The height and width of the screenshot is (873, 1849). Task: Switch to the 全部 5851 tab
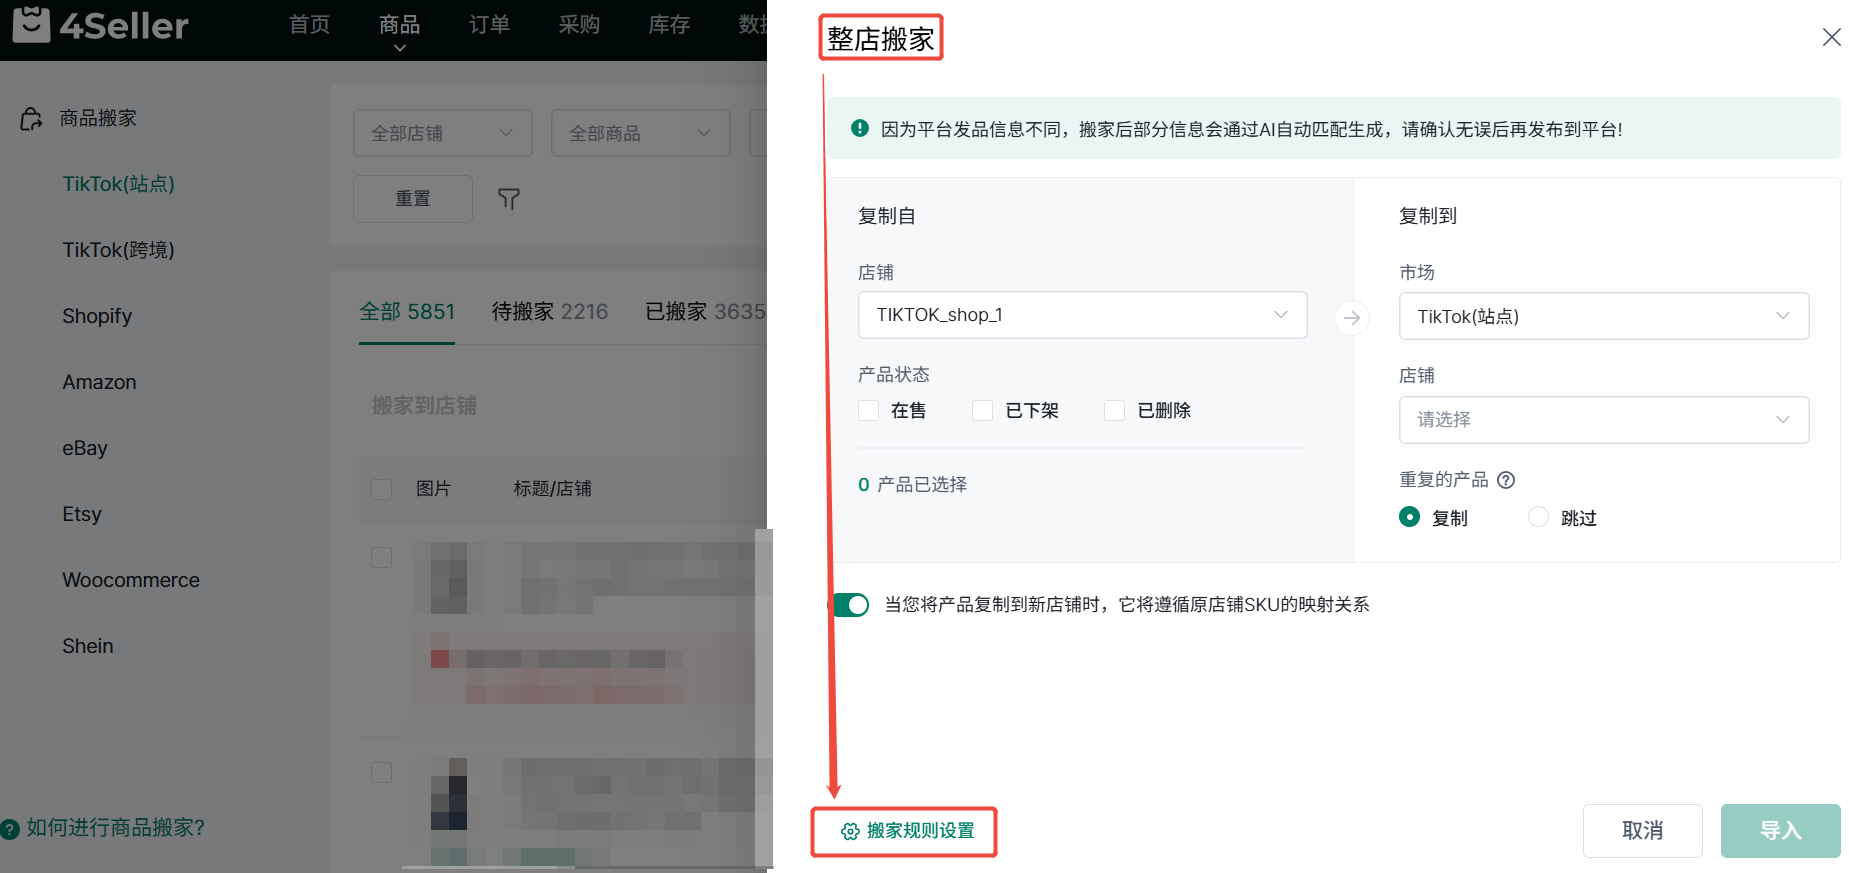click(x=407, y=312)
